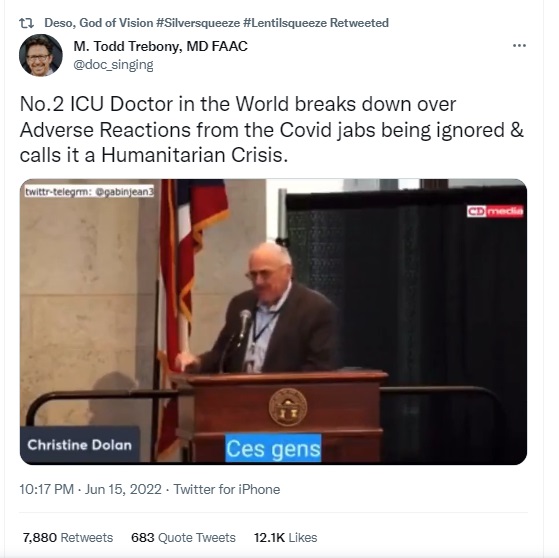Open the M. Todd Trebony, MD FAAC name
Screen dimensions: 559x558
coord(160,46)
